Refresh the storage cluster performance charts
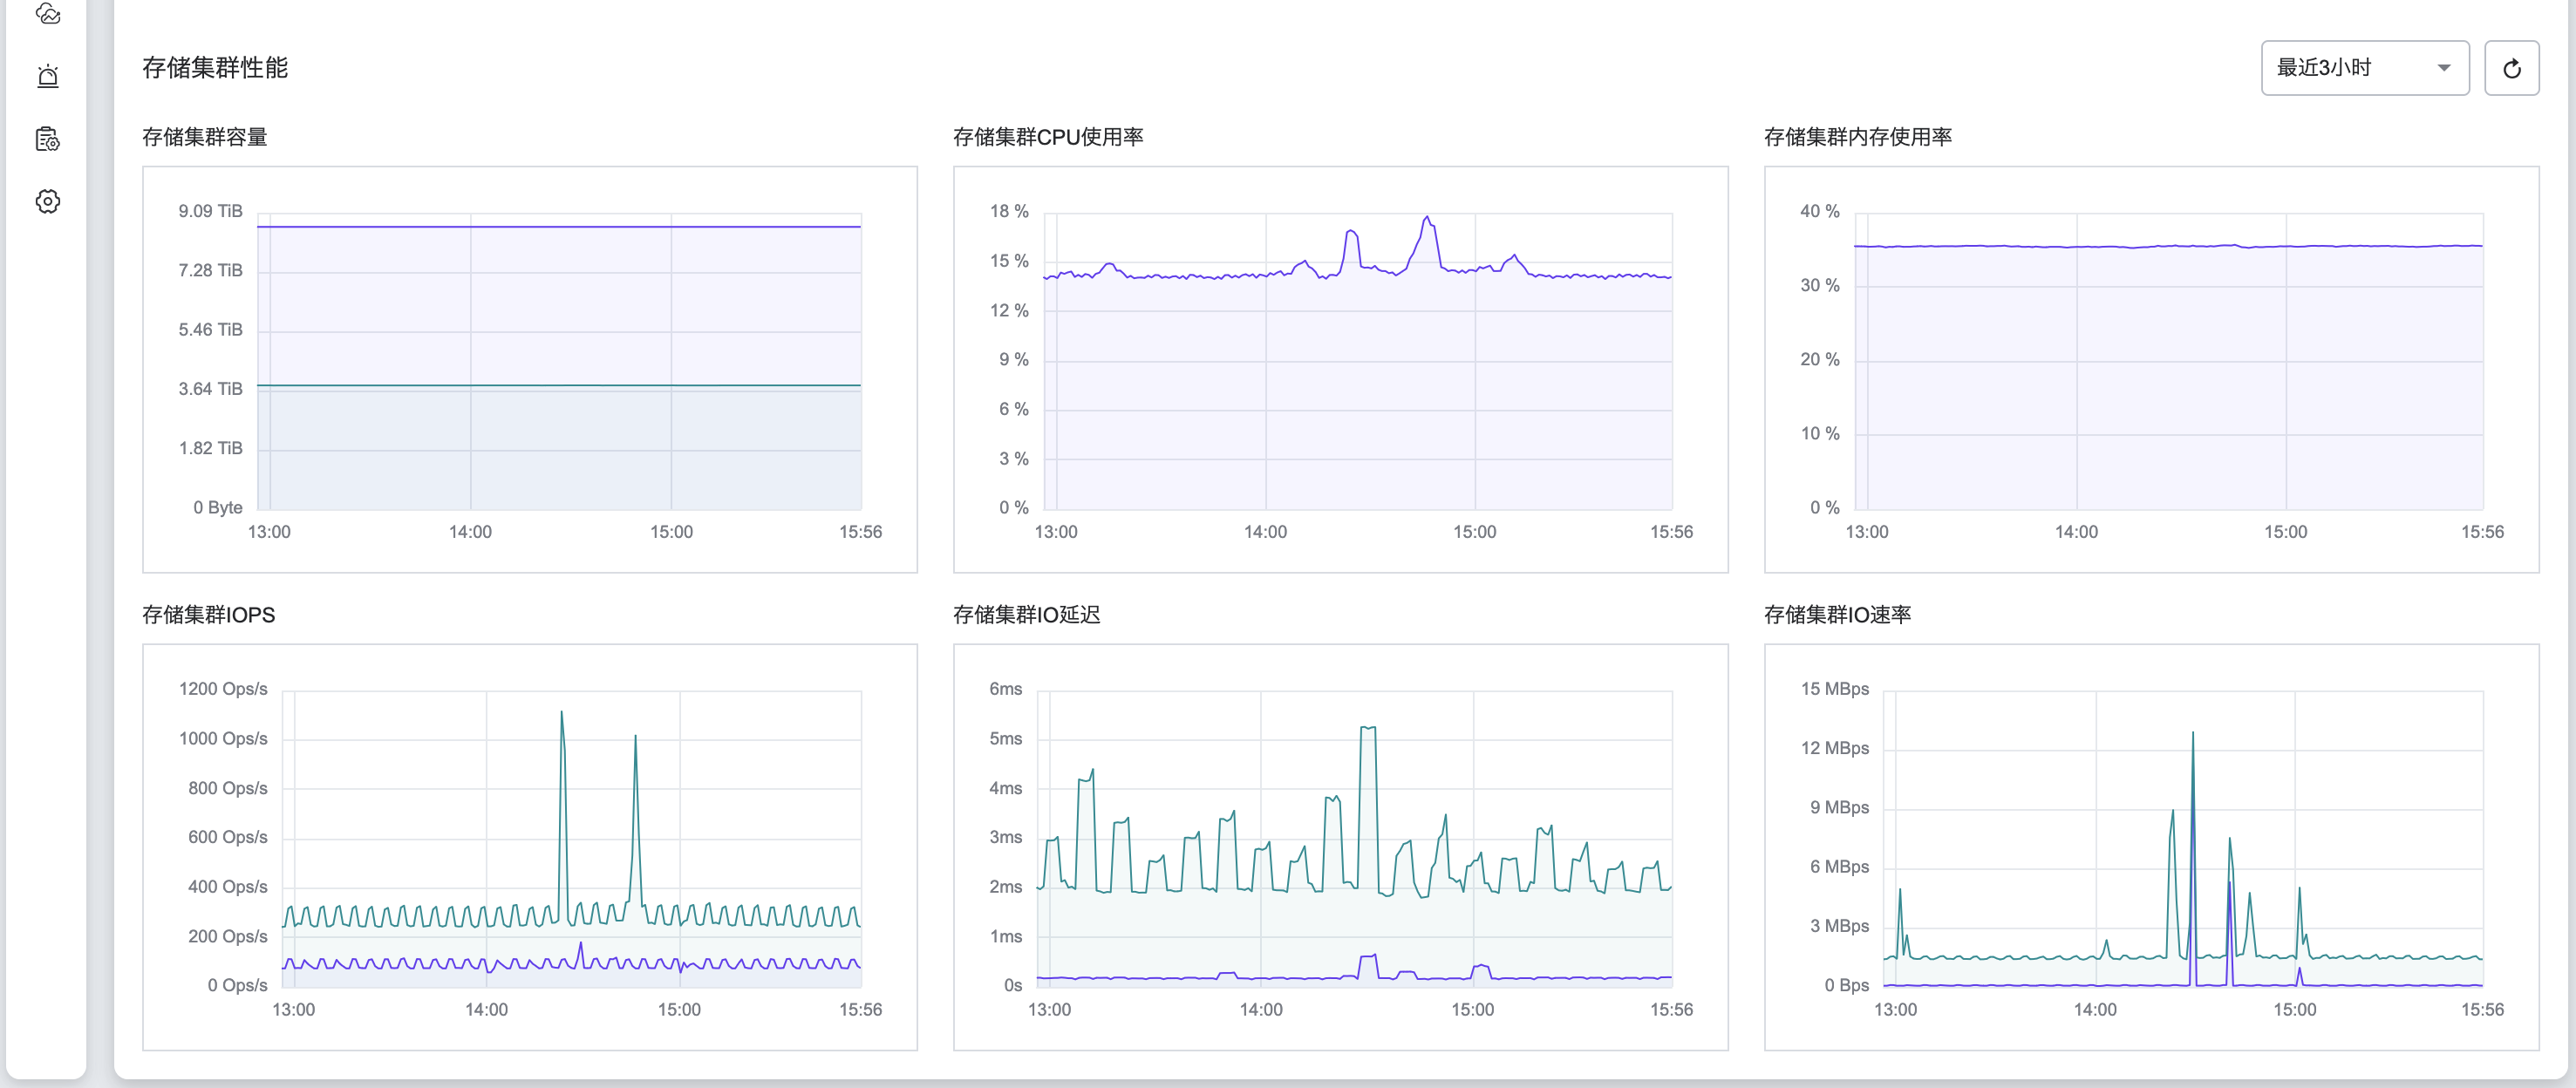Image resolution: width=2576 pixels, height=1088 pixels. [x=2511, y=68]
